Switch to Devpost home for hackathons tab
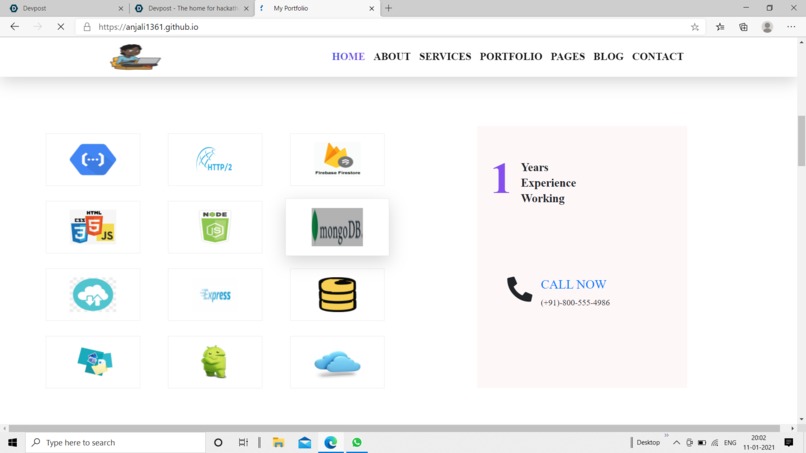This screenshot has width=806, height=453. pyautogui.click(x=191, y=8)
